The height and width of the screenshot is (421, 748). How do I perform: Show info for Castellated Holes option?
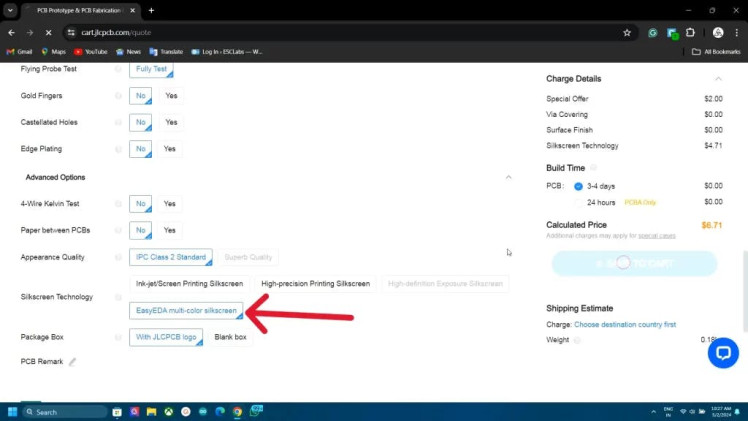click(118, 123)
